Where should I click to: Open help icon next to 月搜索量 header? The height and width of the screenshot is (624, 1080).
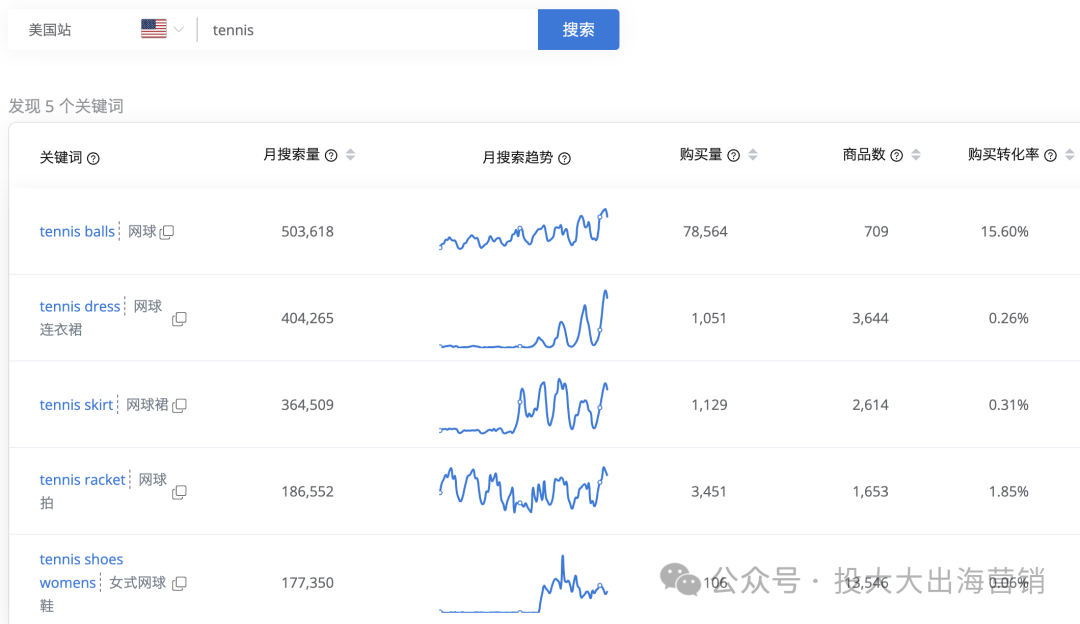coord(331,156)
